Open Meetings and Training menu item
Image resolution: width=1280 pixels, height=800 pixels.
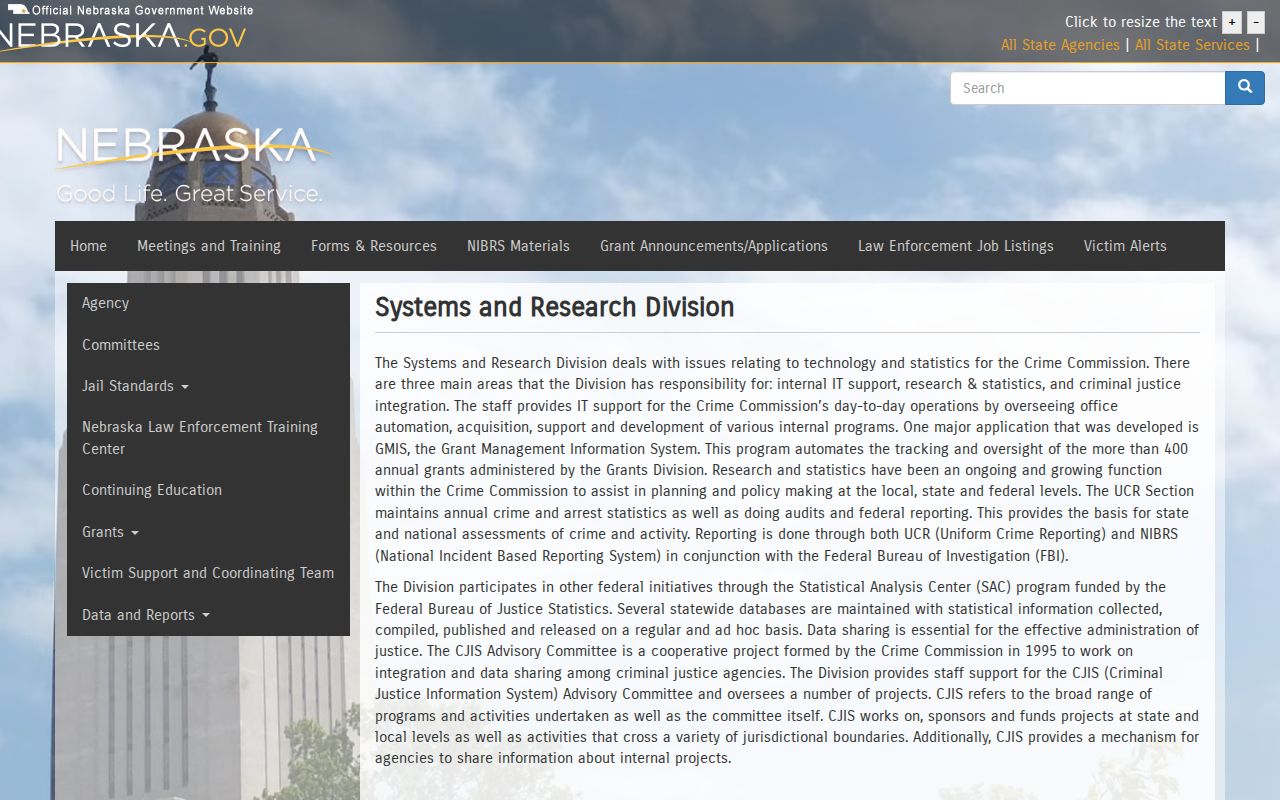point(209,246)
